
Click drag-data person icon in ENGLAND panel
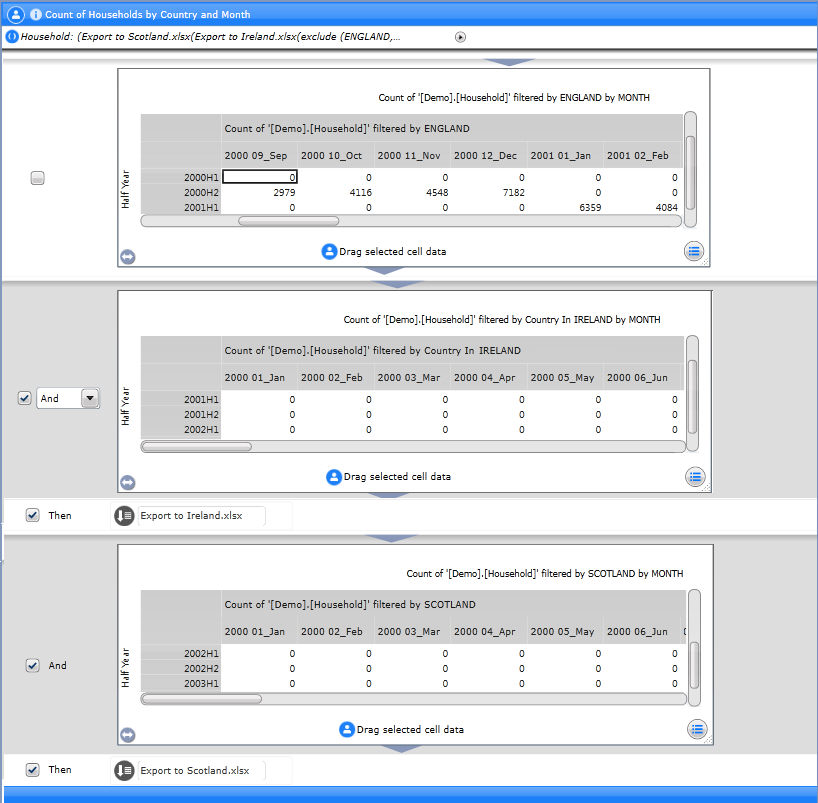pyautogui.click(x=329, y=251)
